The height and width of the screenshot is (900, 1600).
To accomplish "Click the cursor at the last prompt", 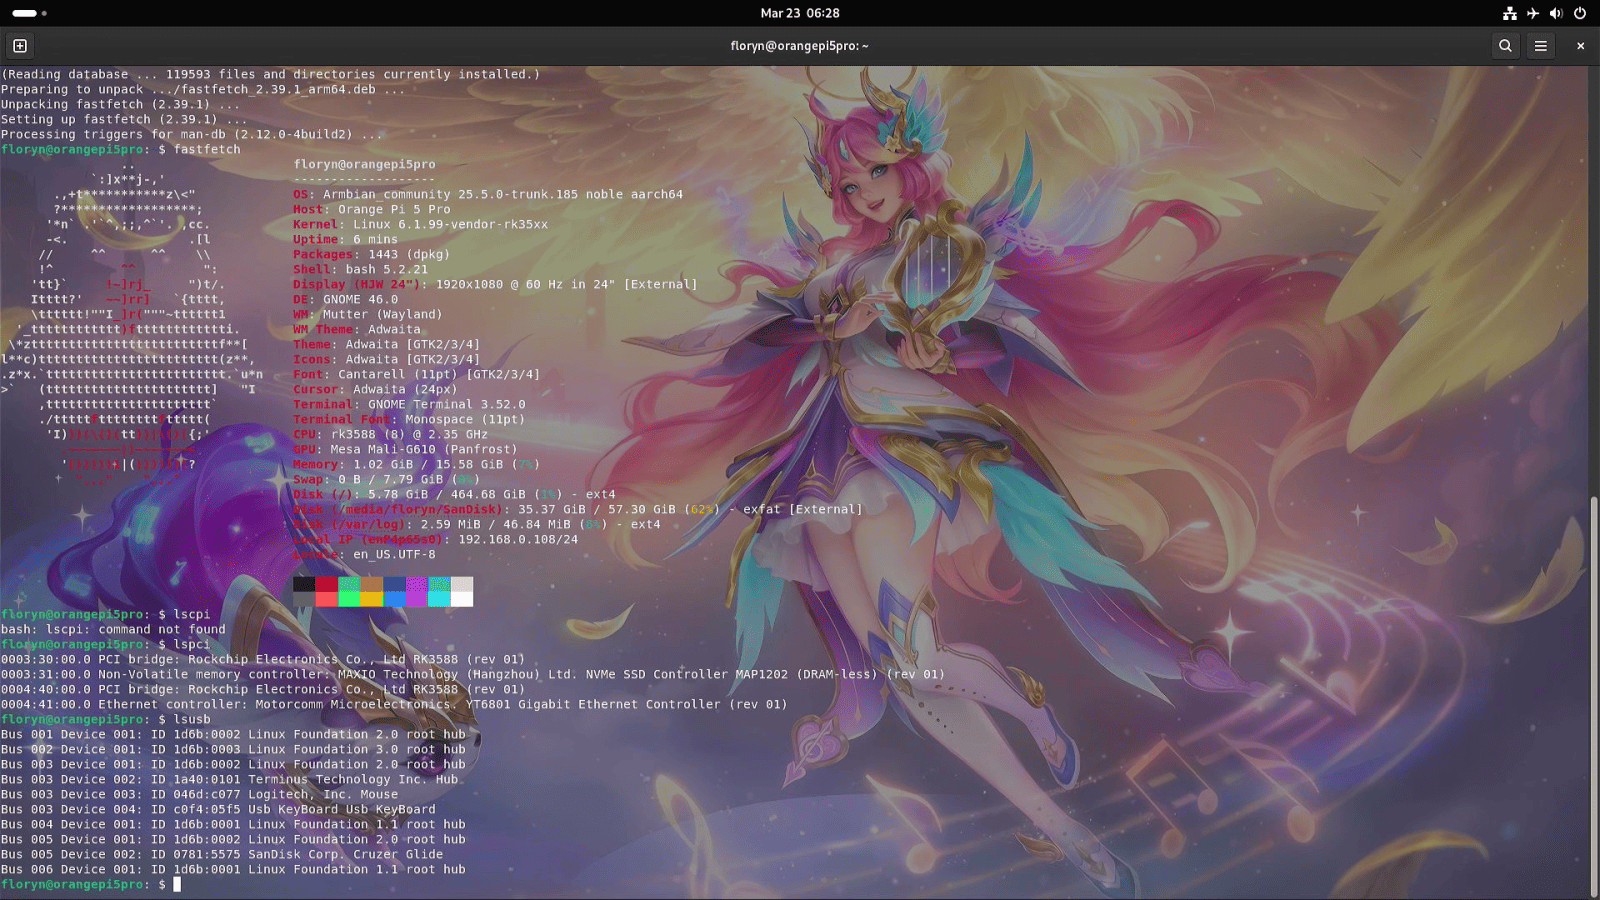I will click(177, 884).
